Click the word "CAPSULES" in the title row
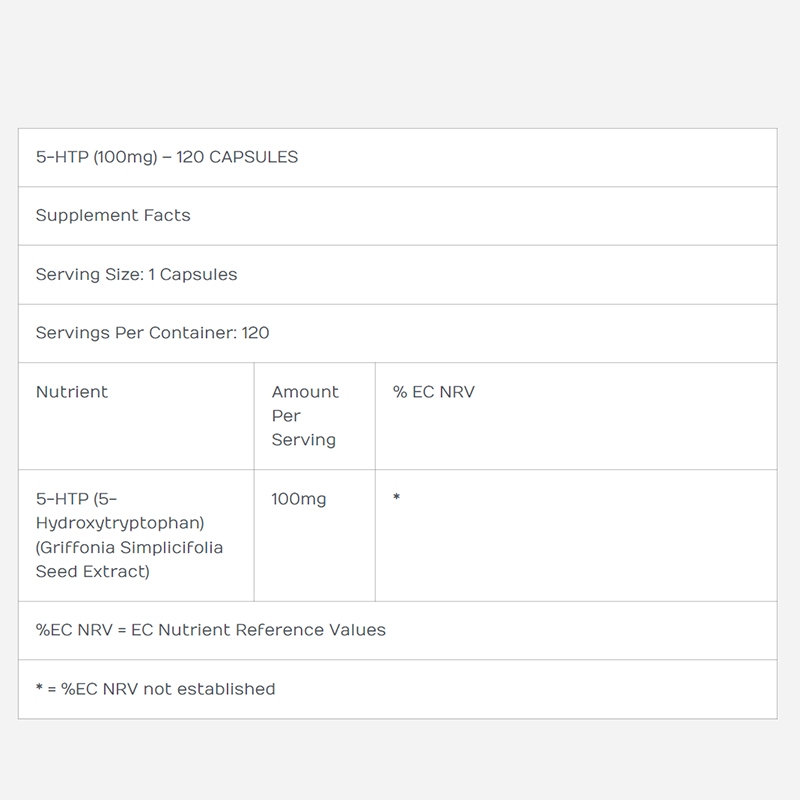 (254, 158)
